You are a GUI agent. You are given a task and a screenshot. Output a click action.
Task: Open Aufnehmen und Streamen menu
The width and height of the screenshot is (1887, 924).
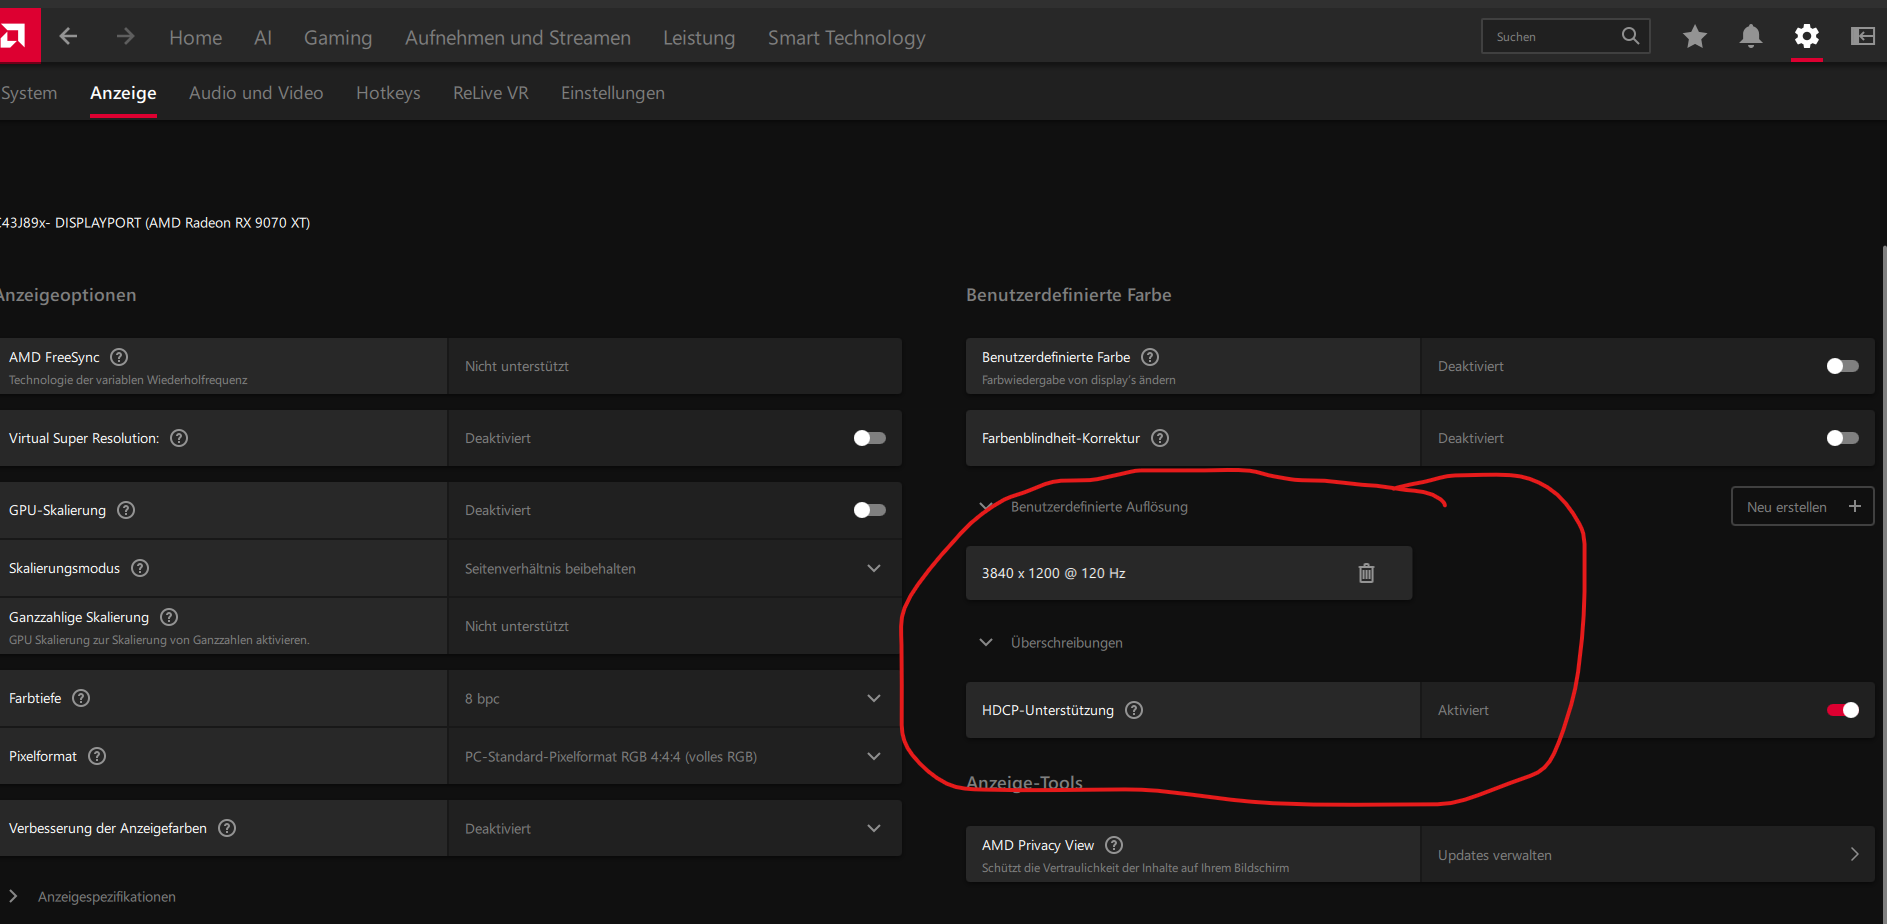coord(518,38)
